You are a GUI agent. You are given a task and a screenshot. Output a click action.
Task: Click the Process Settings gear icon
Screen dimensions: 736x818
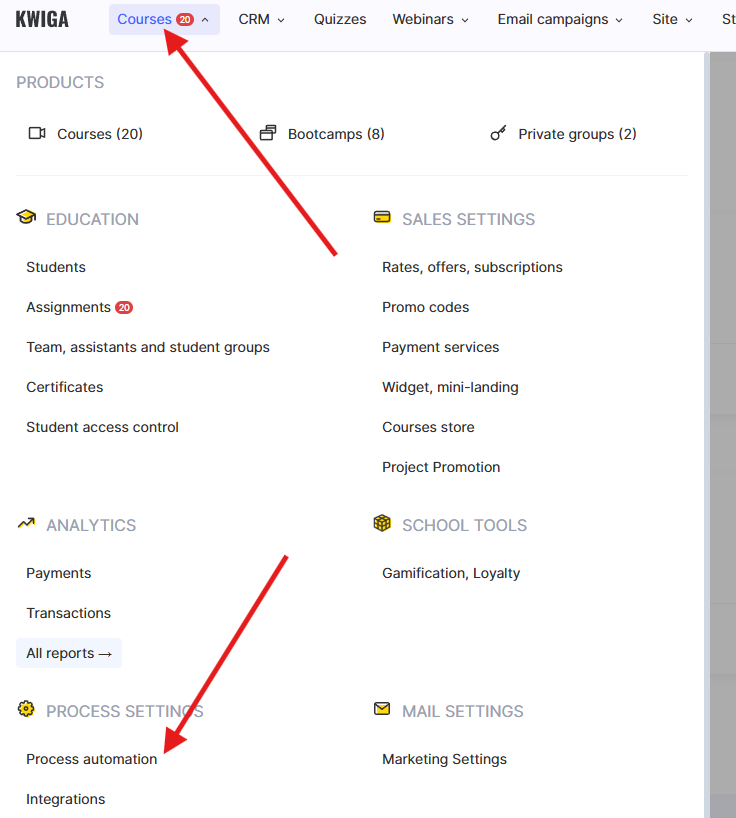(26, 710)
